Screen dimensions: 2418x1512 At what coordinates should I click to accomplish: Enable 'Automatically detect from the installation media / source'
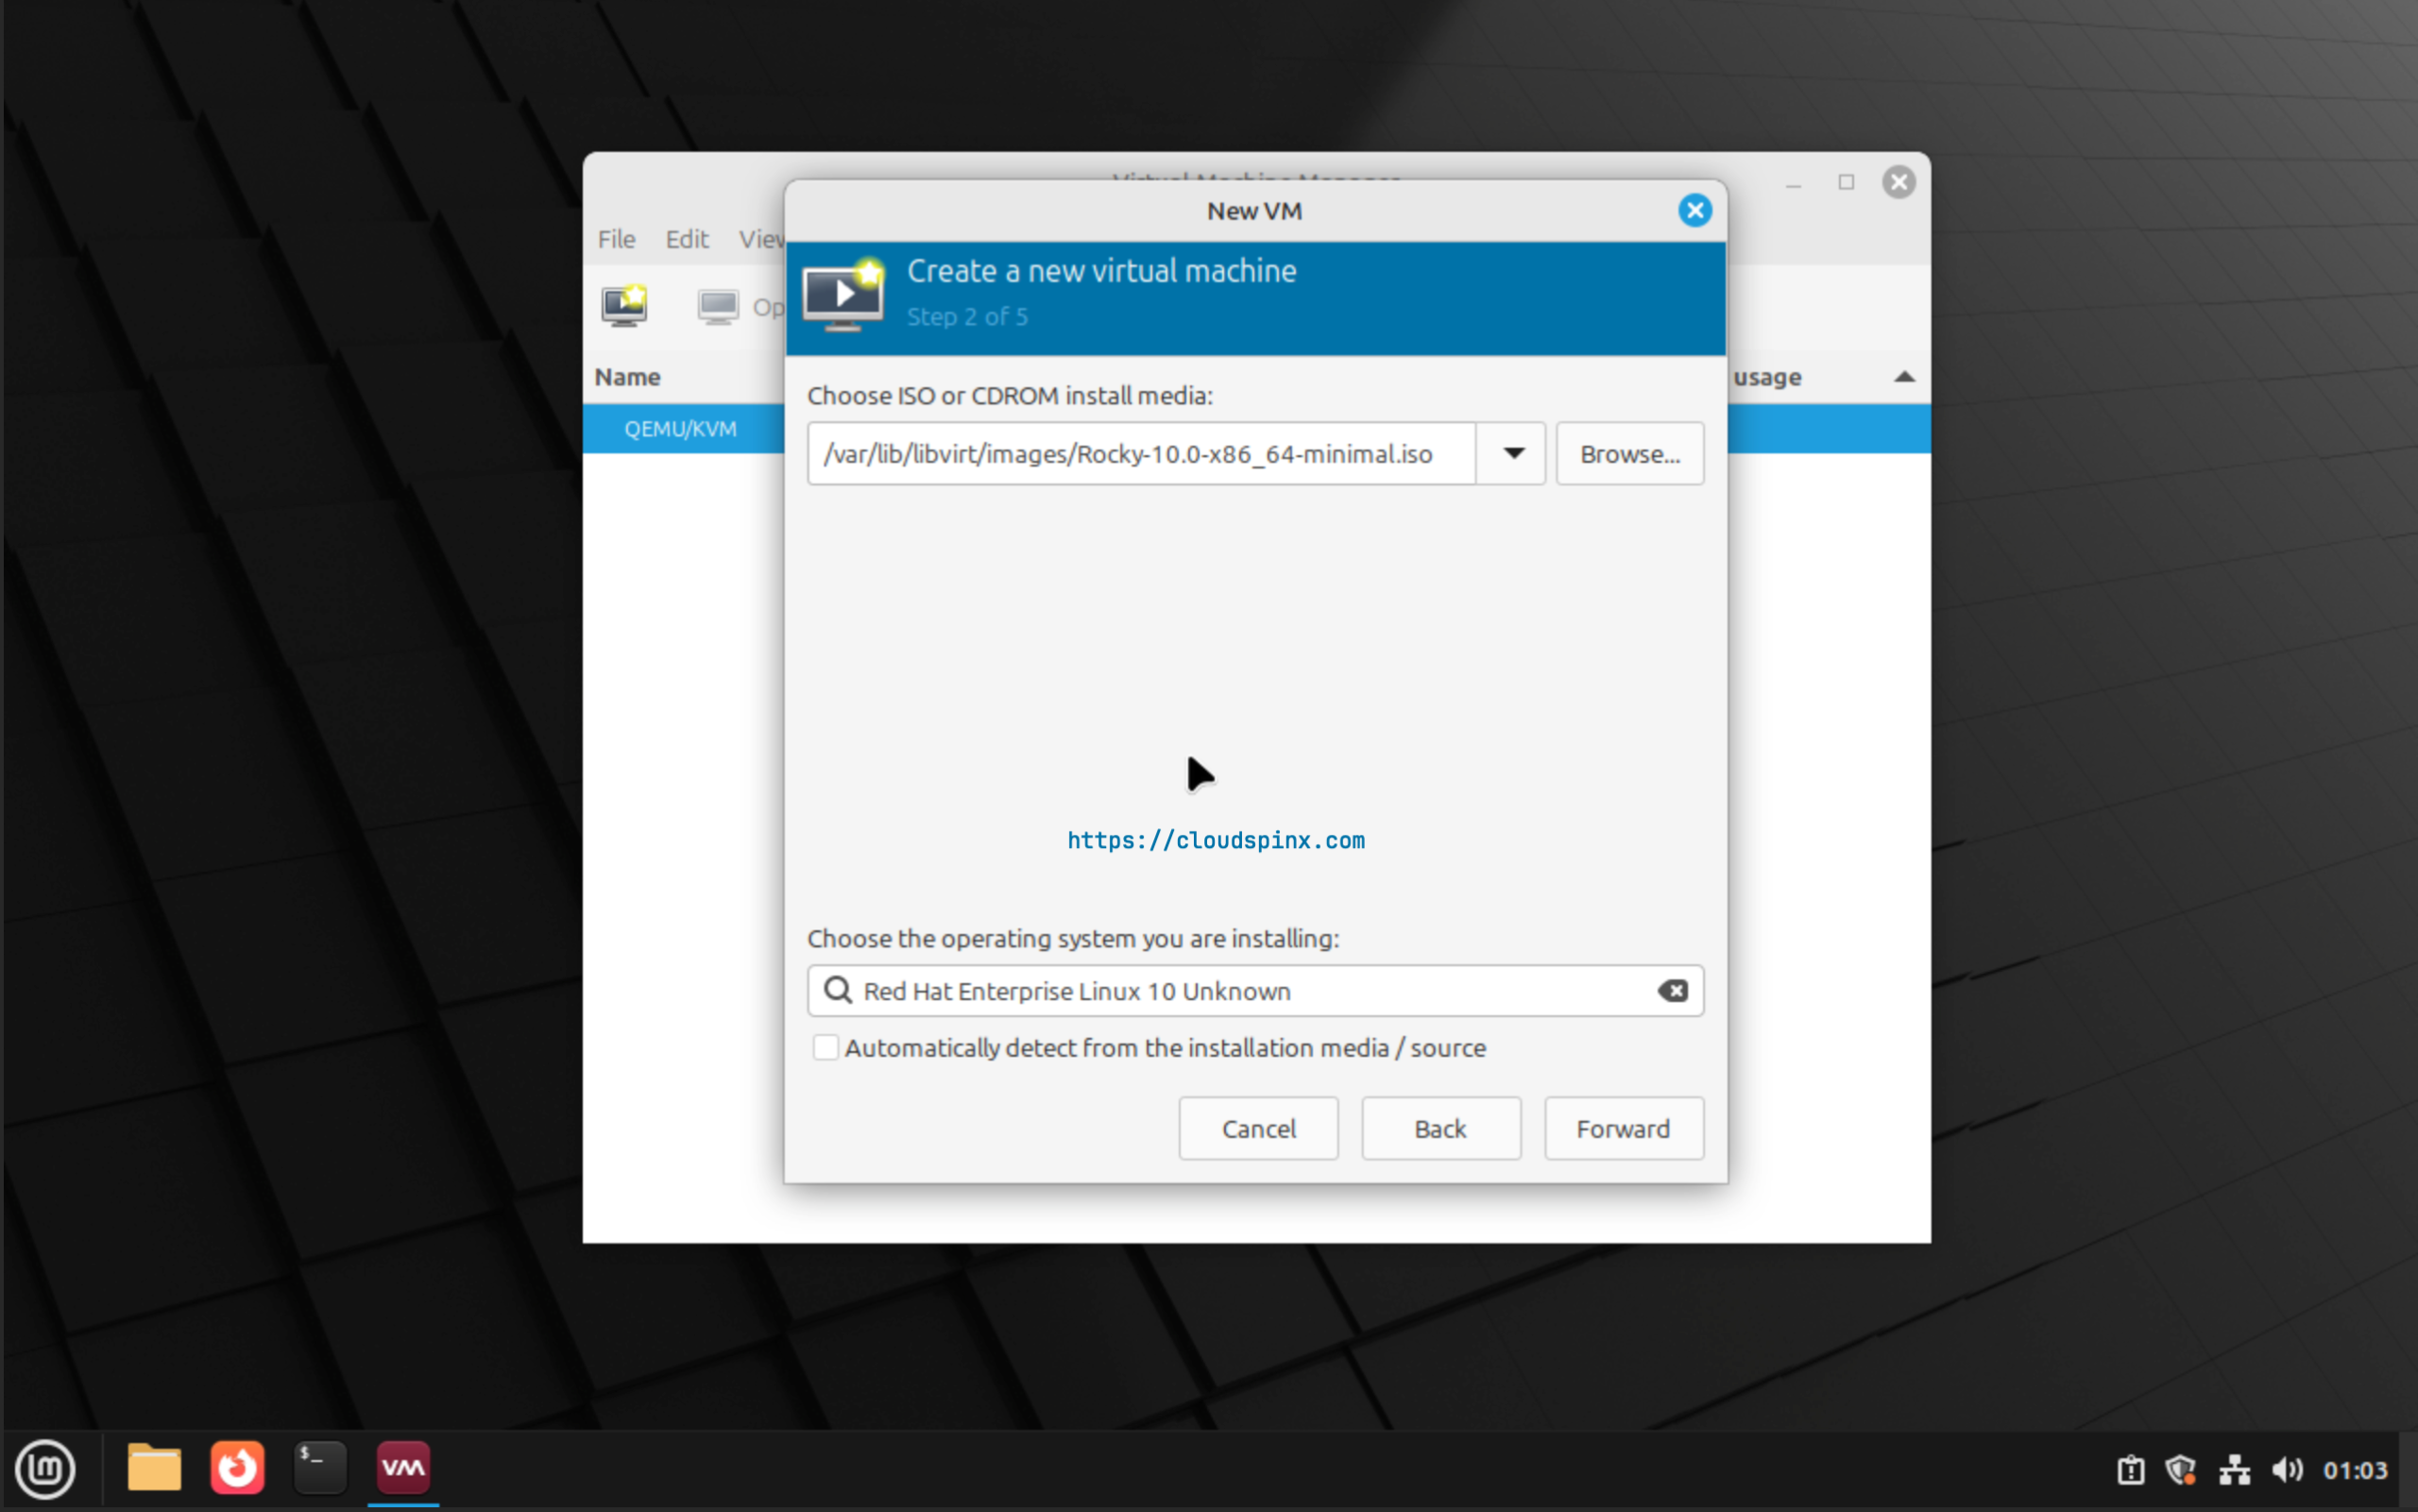click(x=826, y=1047)
